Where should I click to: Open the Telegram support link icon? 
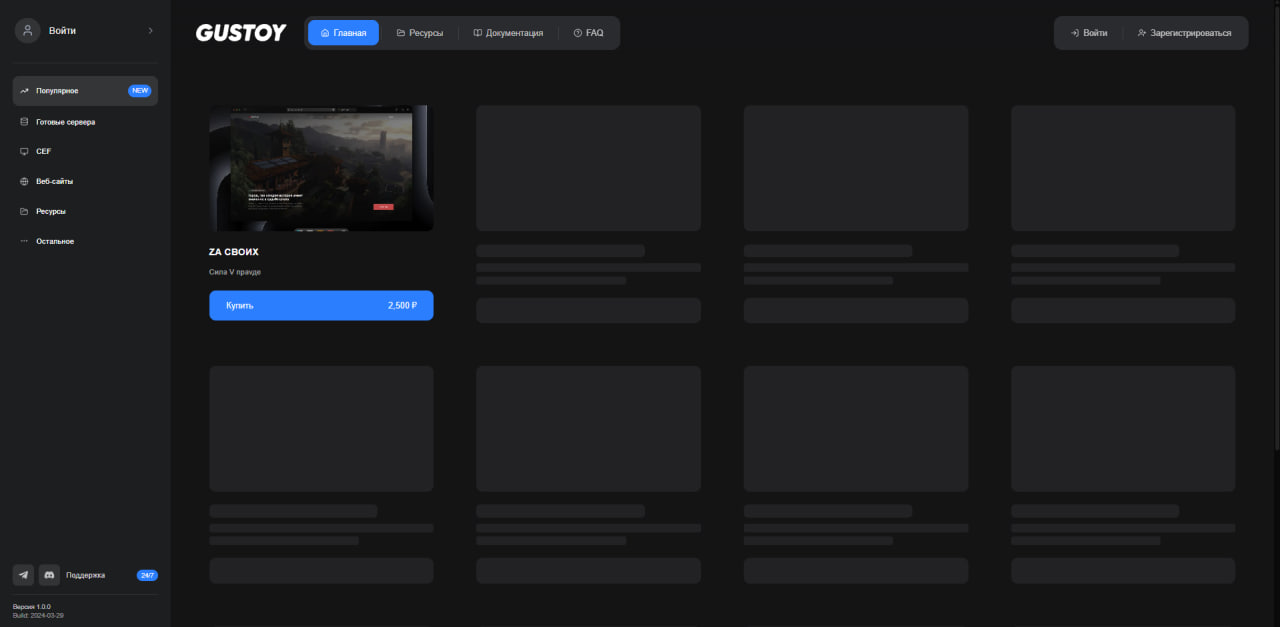(x=23, y=575)
